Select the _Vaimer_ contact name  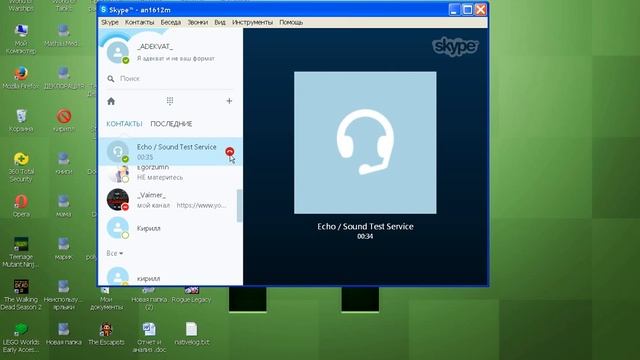(x=151, y=195)
